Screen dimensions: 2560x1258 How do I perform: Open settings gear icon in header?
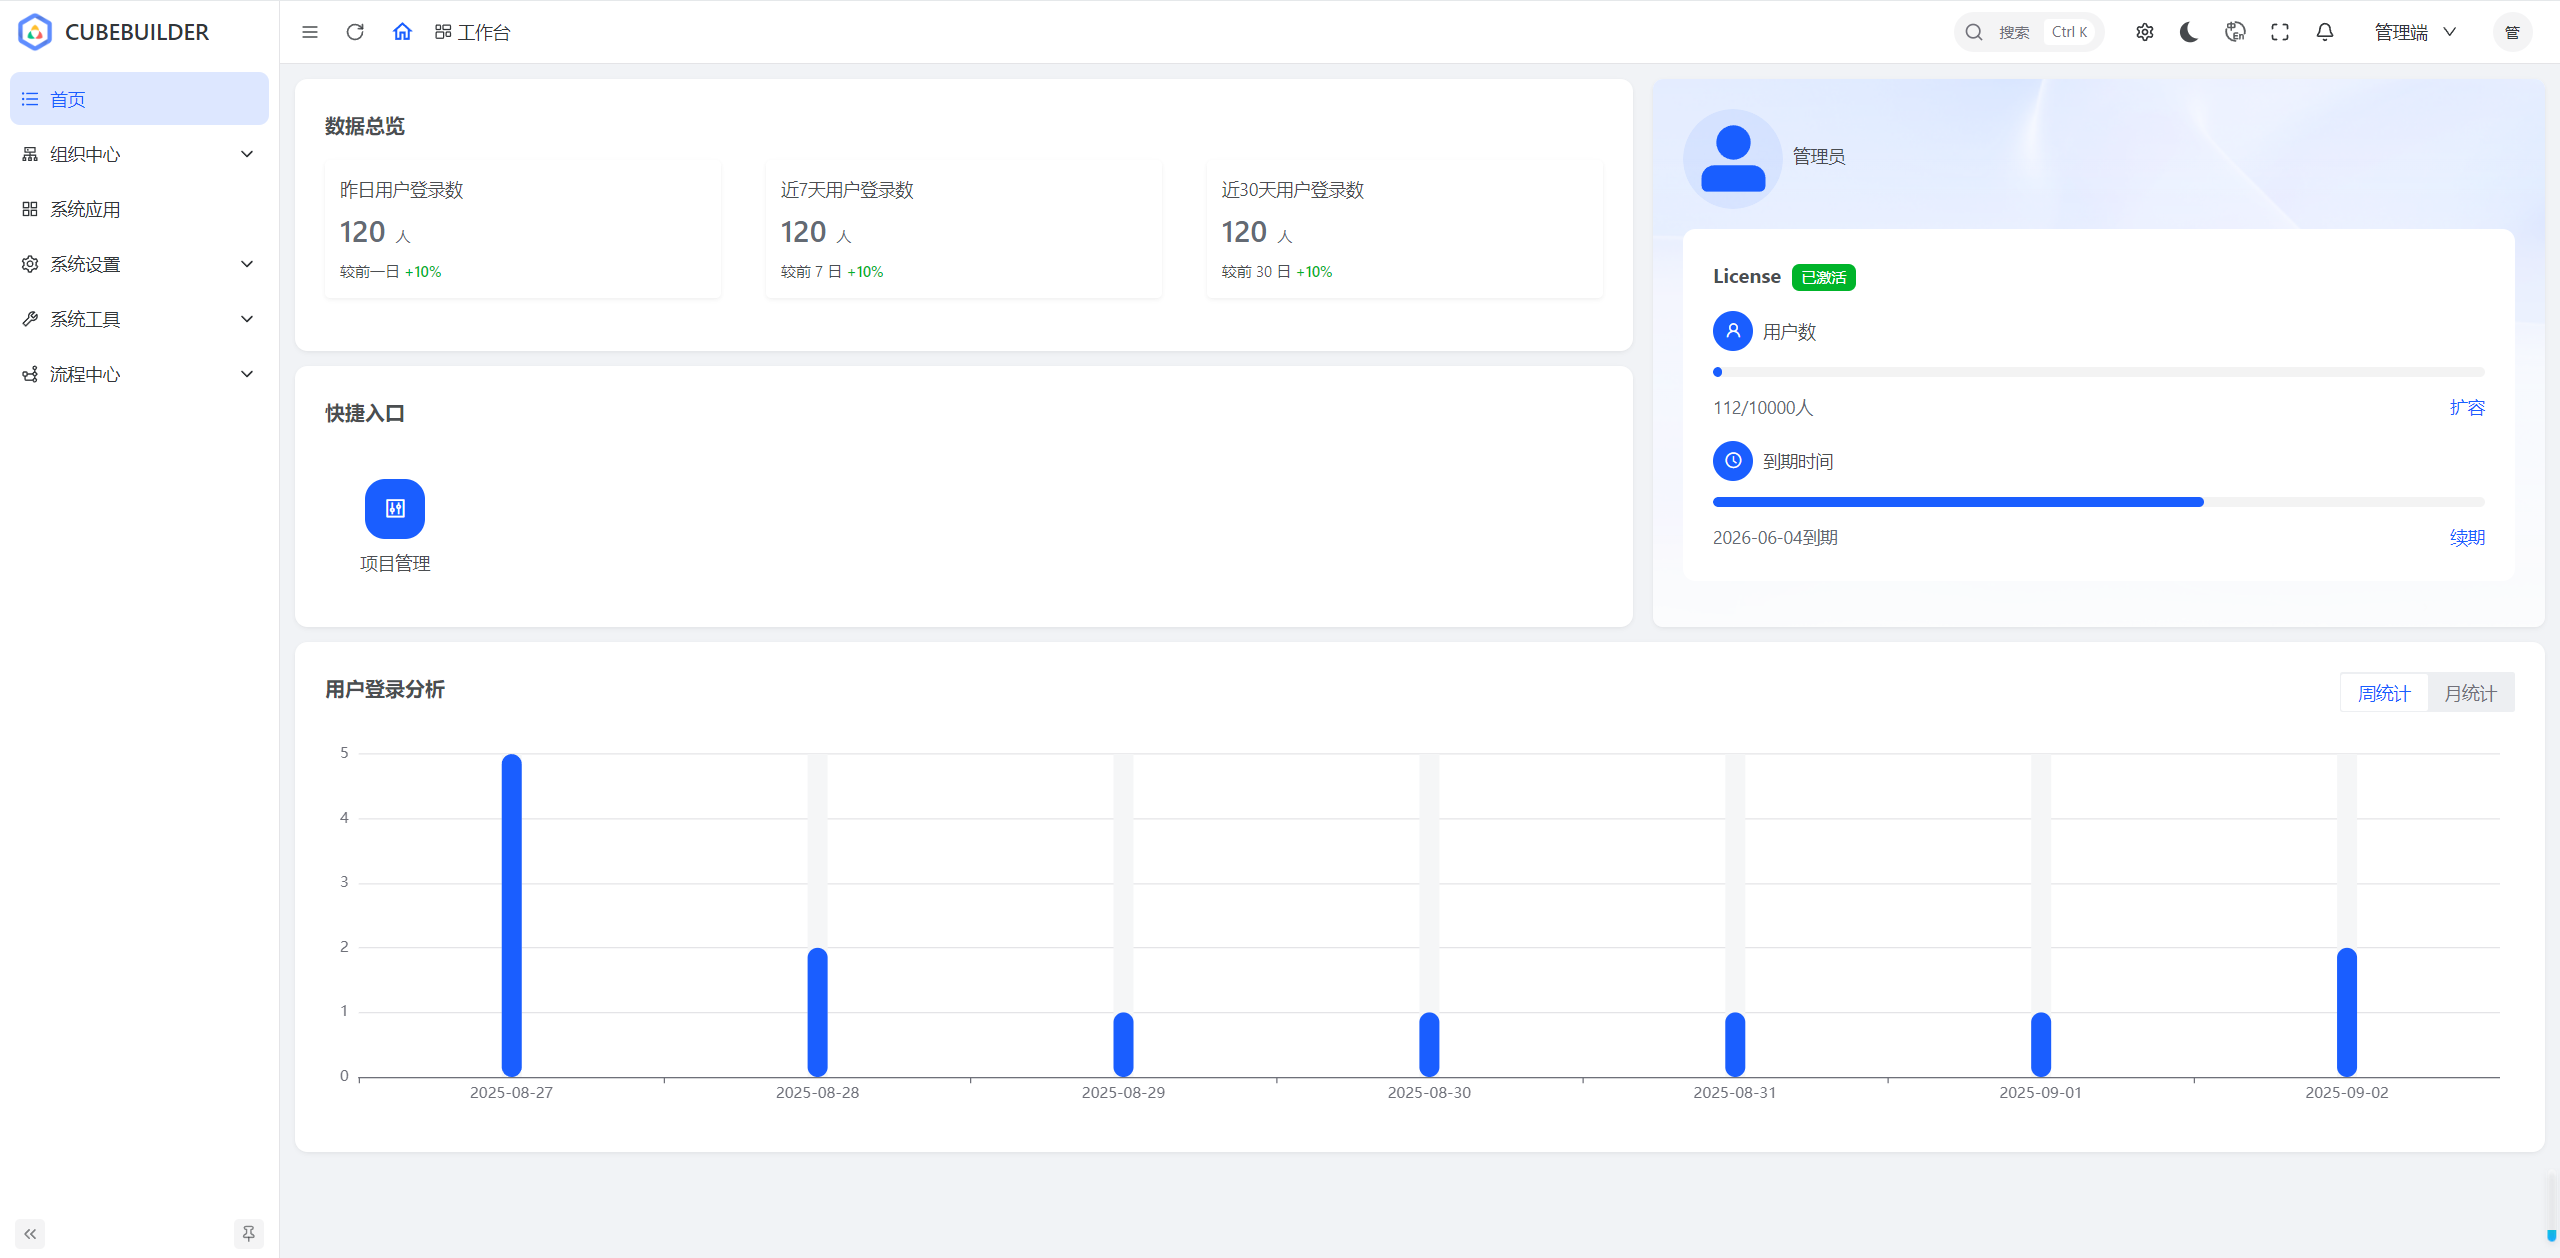(x=2145, y=32)
